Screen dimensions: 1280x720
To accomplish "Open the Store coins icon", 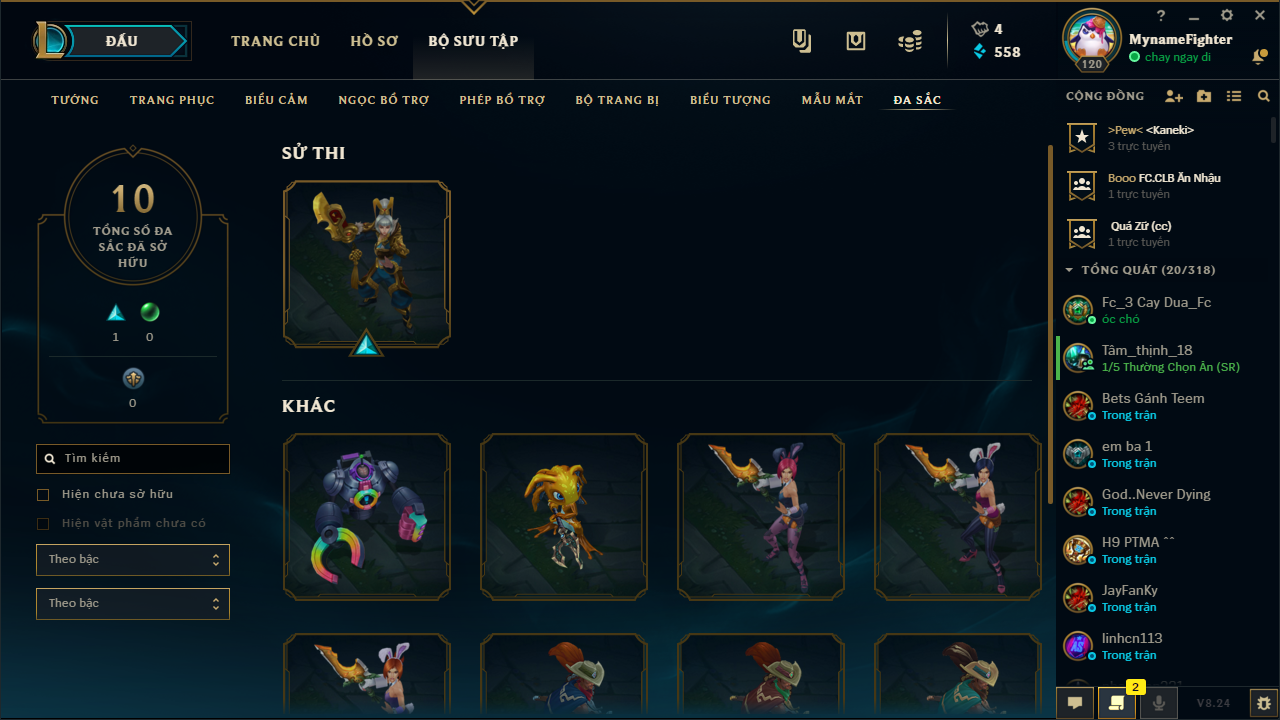I will click(909, 41).
